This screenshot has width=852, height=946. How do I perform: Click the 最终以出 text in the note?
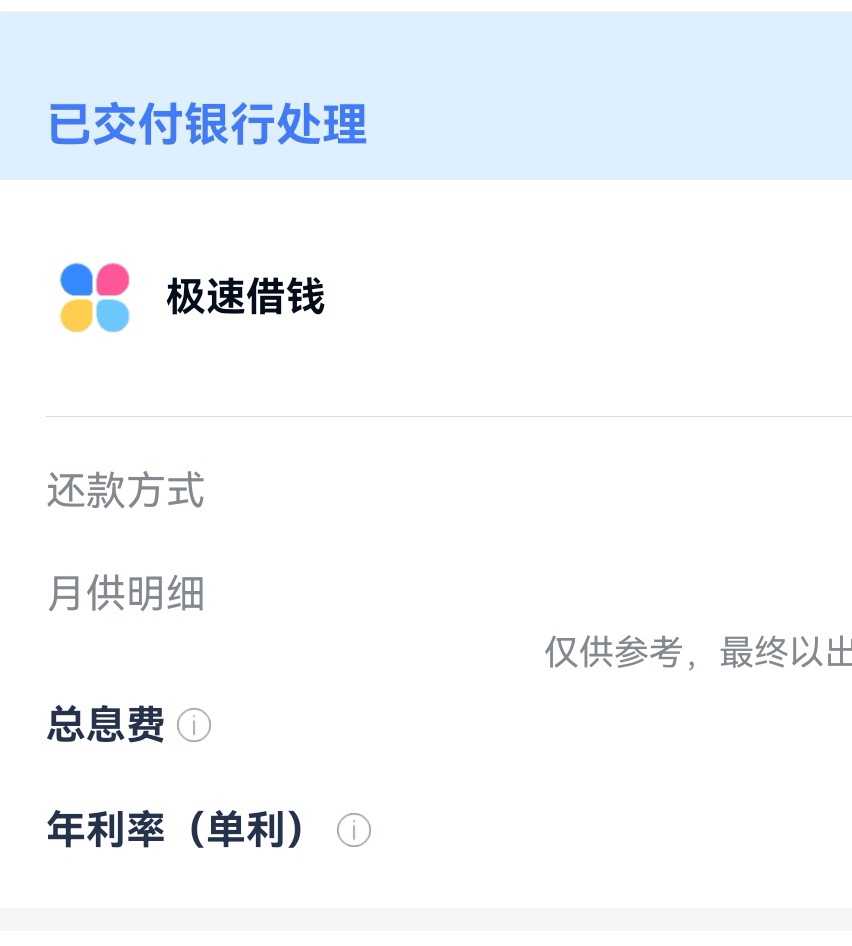pos(785,652)
